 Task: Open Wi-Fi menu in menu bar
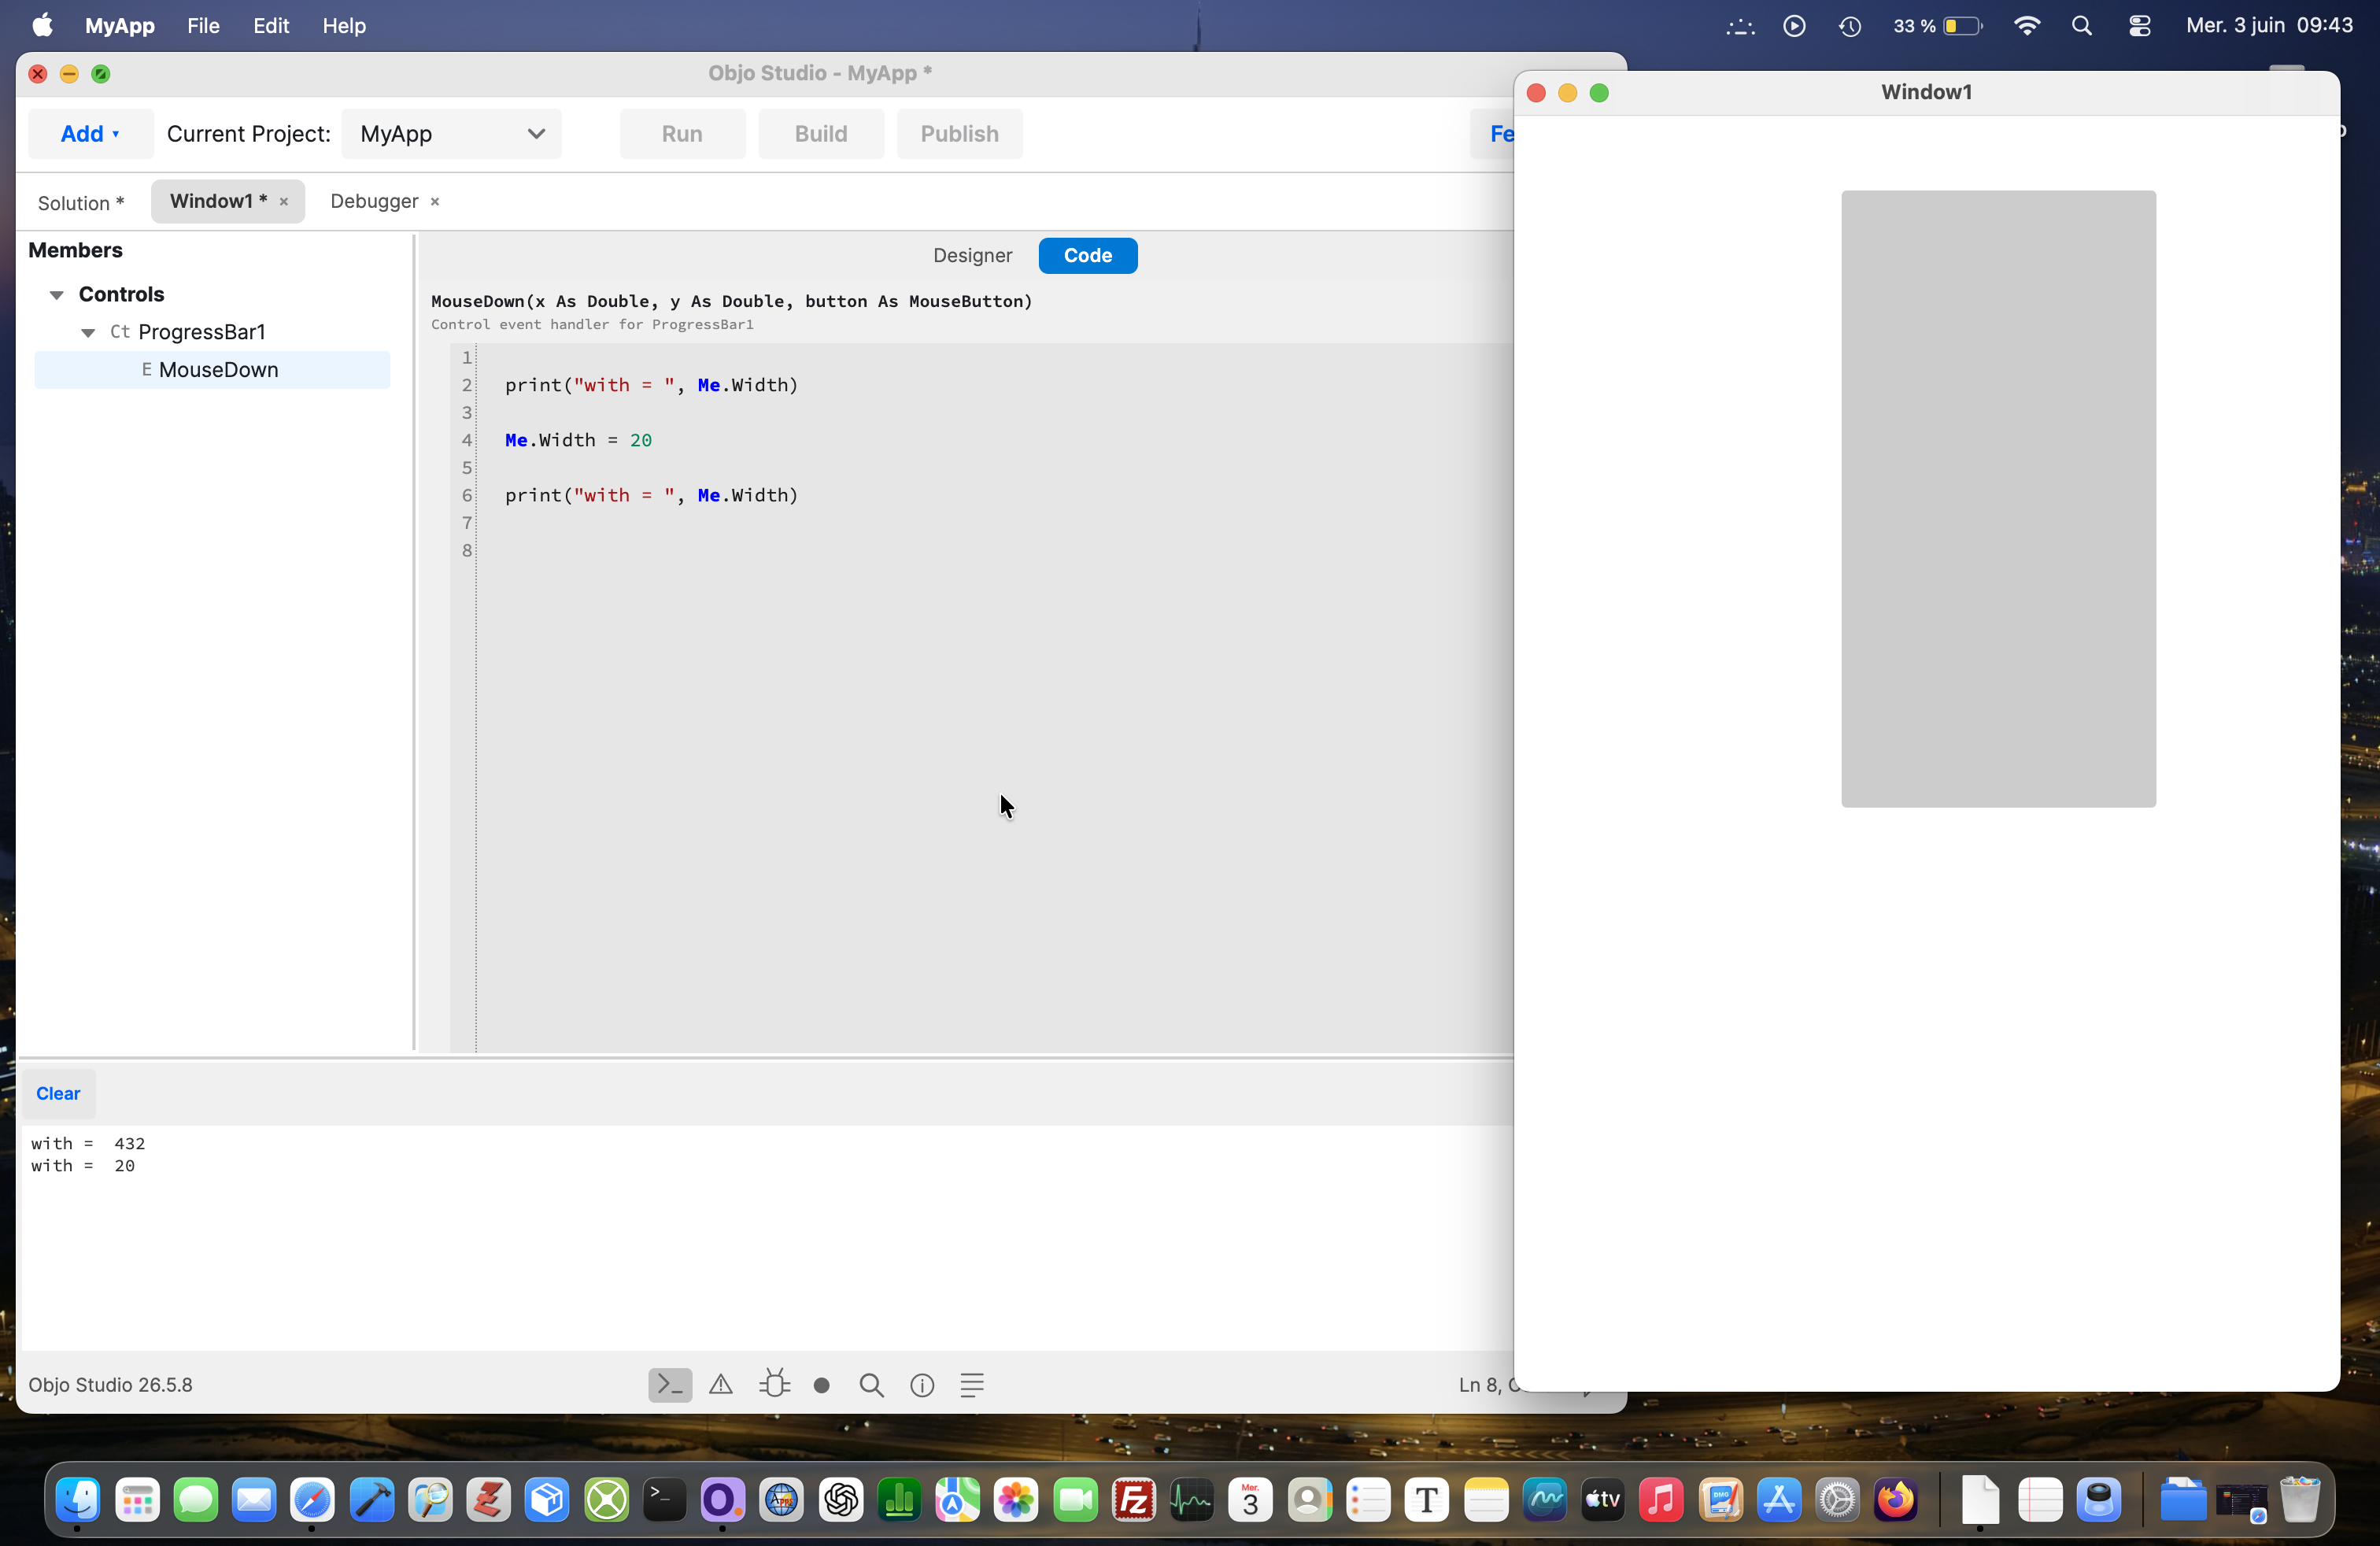(2027, 26)
